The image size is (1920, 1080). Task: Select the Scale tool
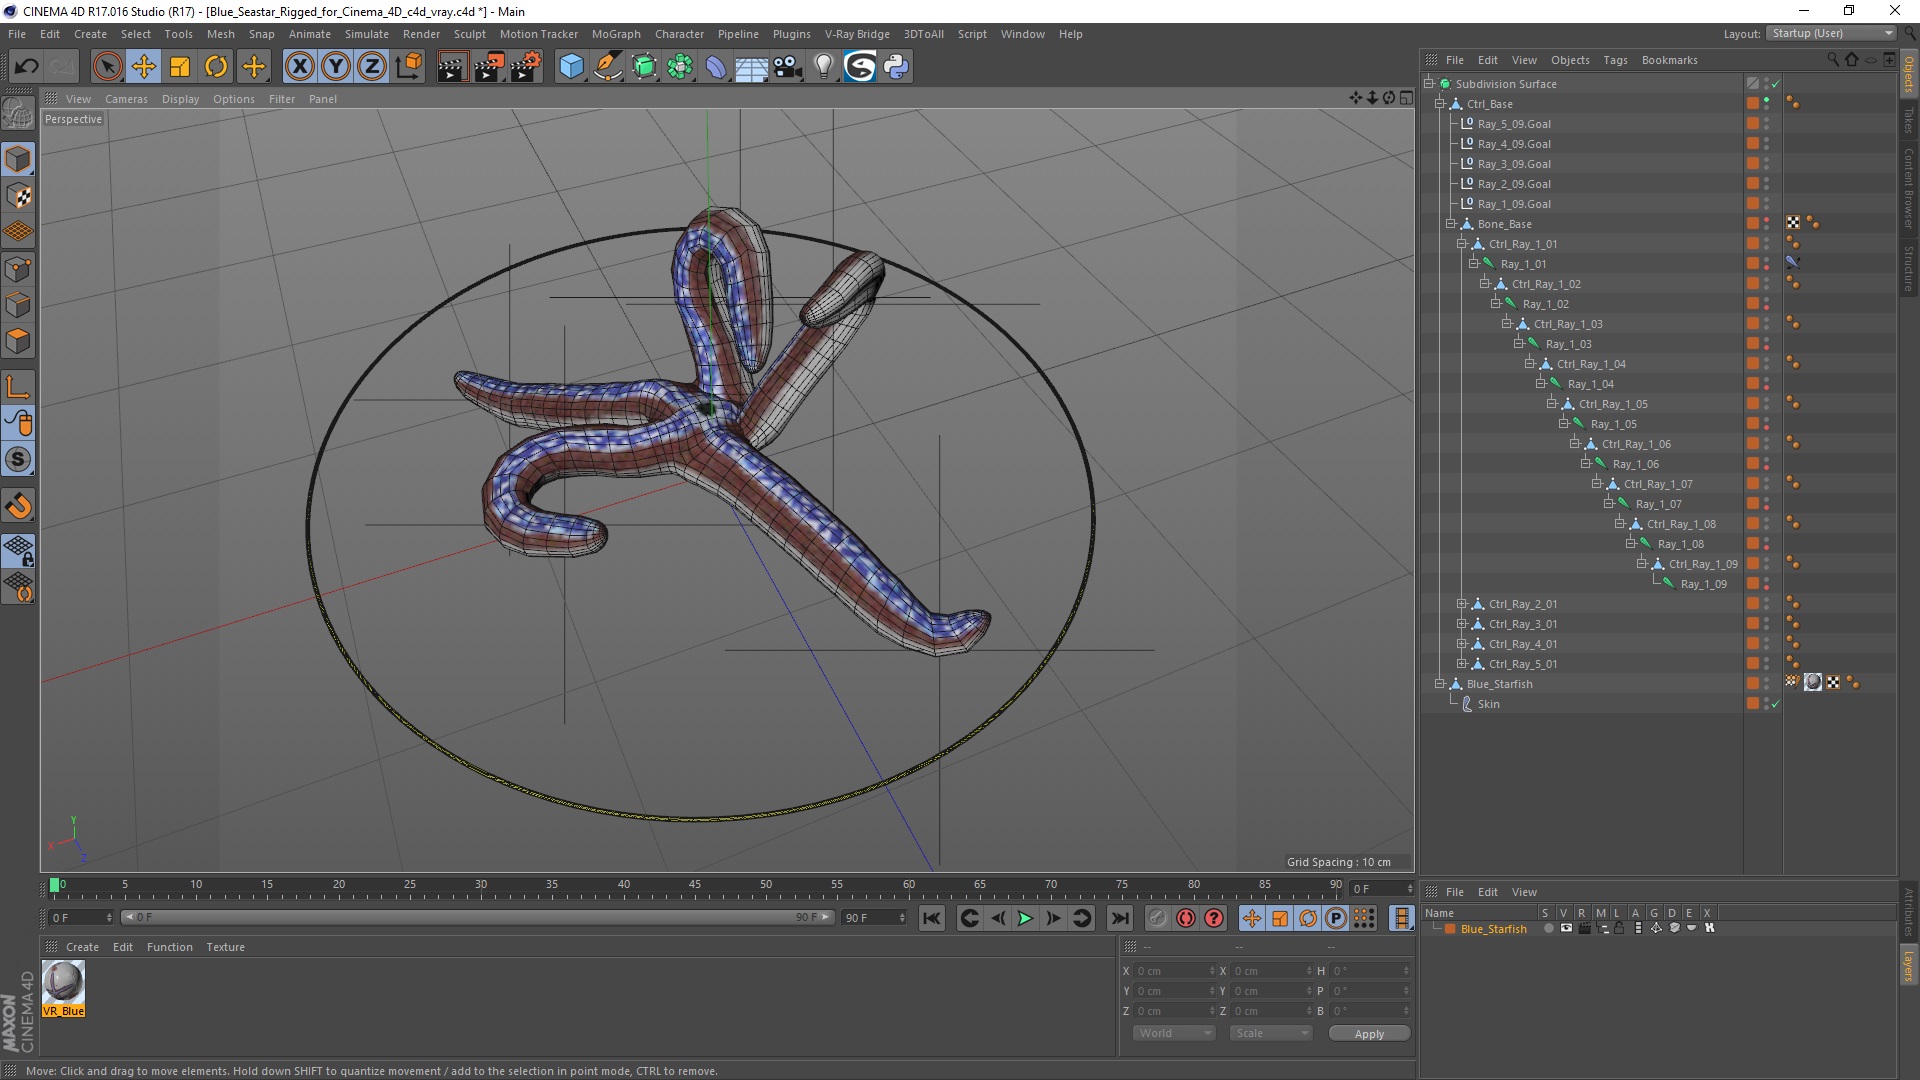(180, 67)
